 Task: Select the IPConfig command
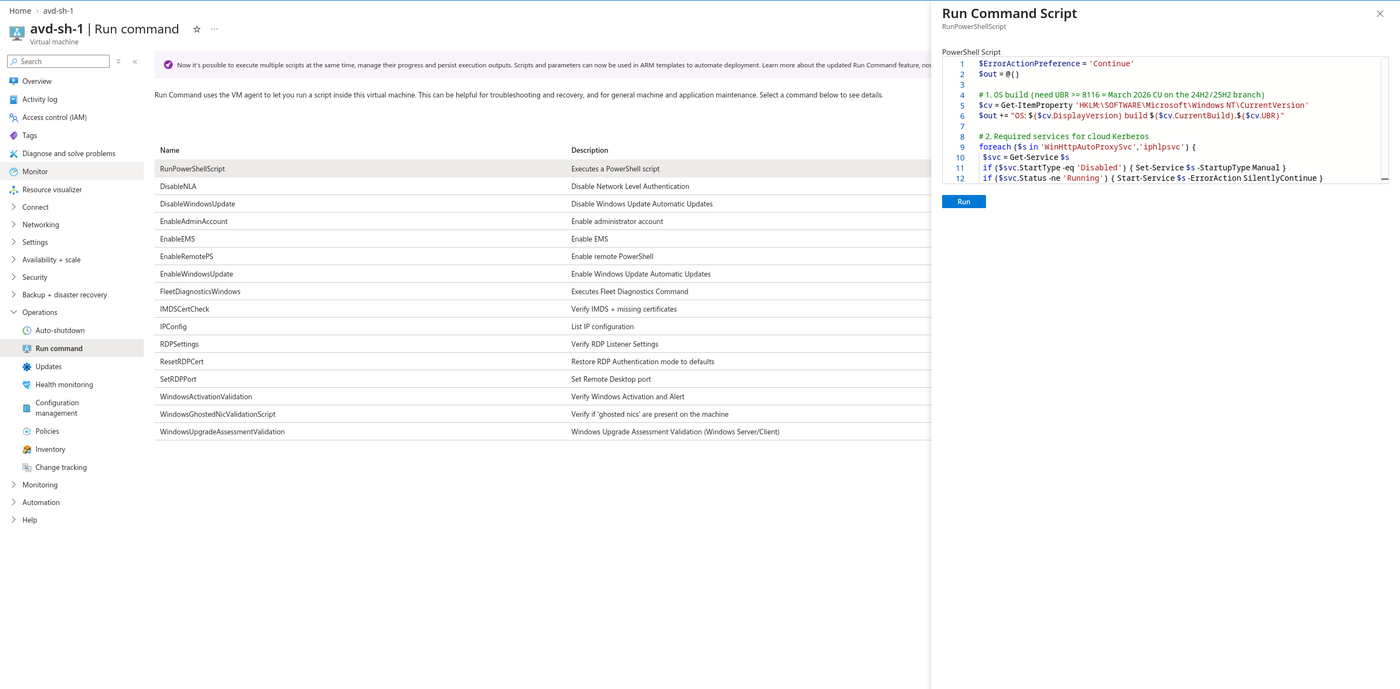[x=542, y=326]
